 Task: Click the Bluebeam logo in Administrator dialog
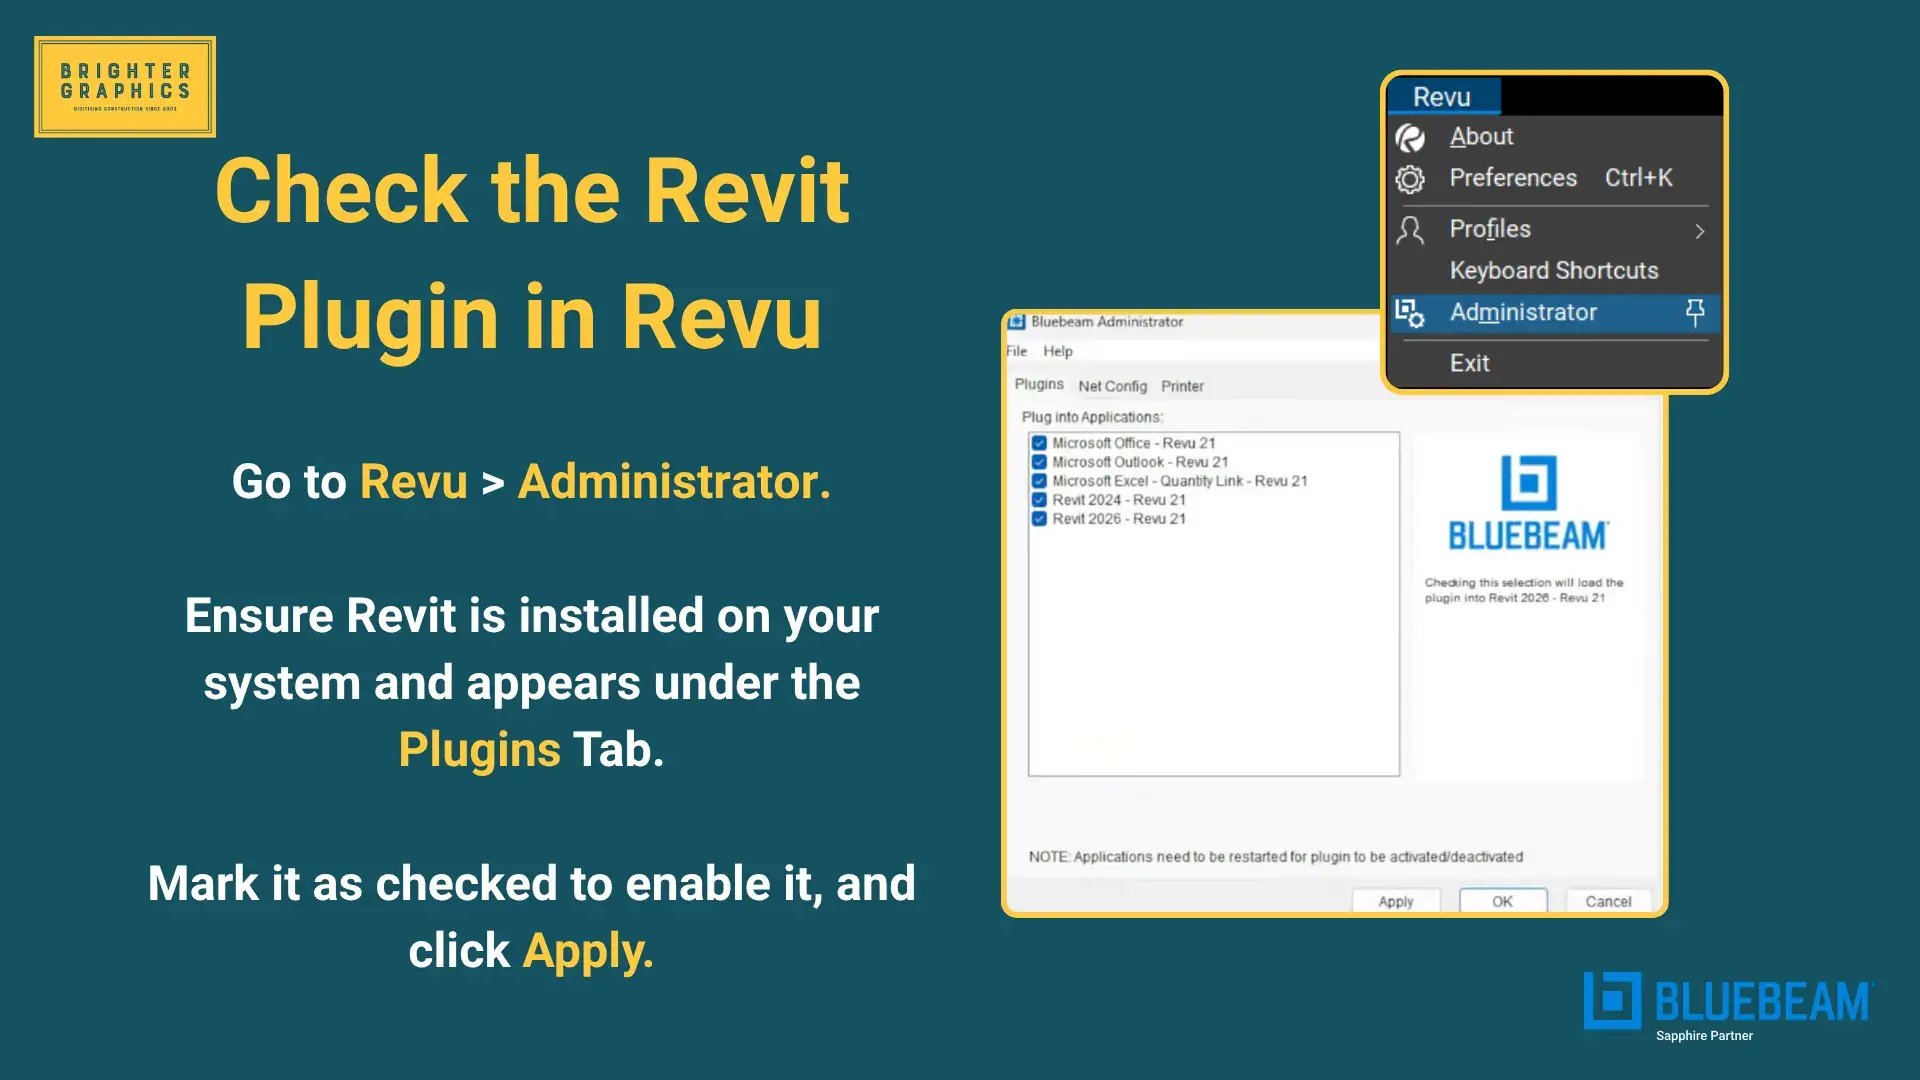pyautogui.click(x=1528, y=503)
